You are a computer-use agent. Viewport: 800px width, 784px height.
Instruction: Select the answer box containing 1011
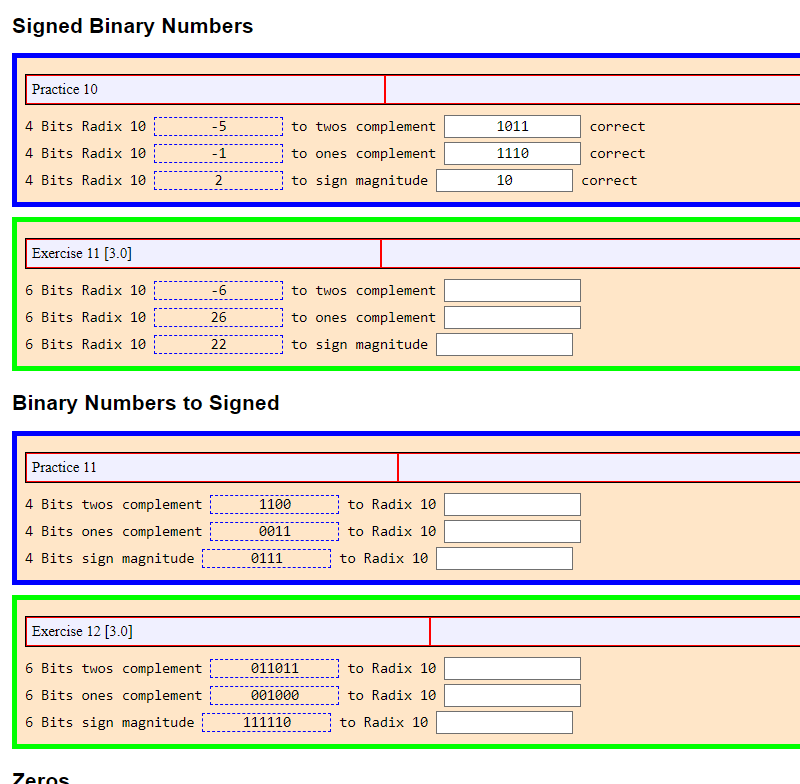point(512,126)
